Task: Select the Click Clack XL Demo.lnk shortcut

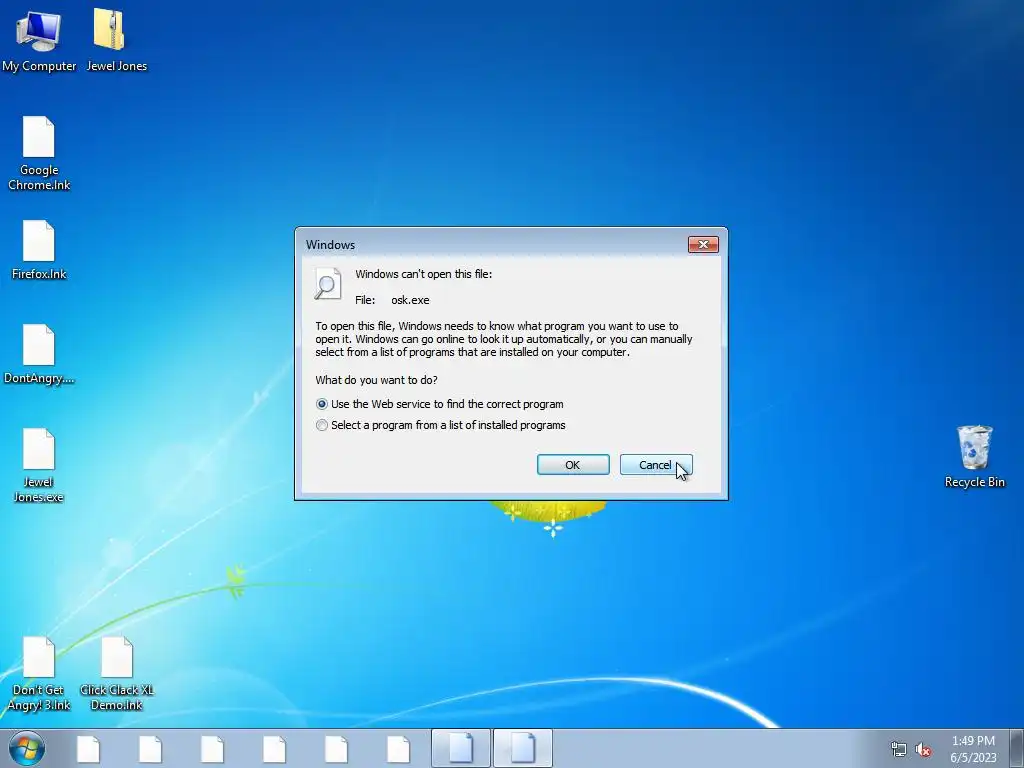Action: point(117,674)
